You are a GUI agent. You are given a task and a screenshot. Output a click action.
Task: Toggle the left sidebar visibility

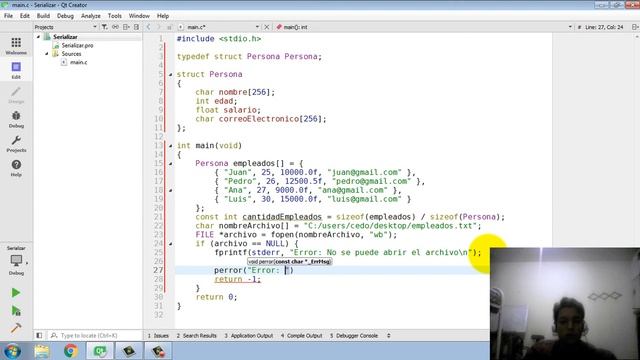39,336
